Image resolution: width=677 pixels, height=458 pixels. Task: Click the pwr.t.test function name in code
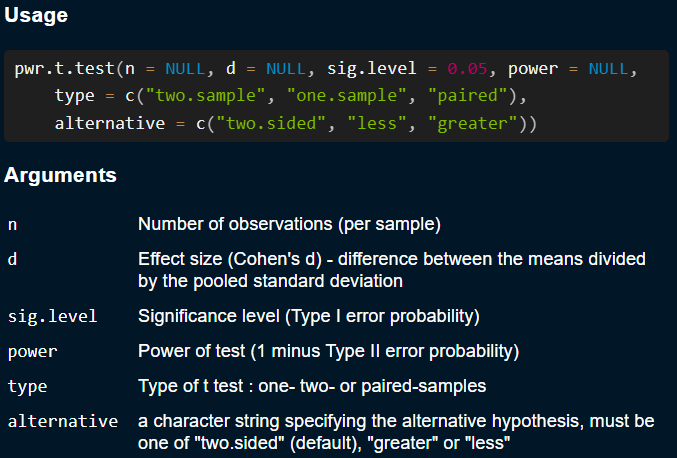(x=63, y=71)
